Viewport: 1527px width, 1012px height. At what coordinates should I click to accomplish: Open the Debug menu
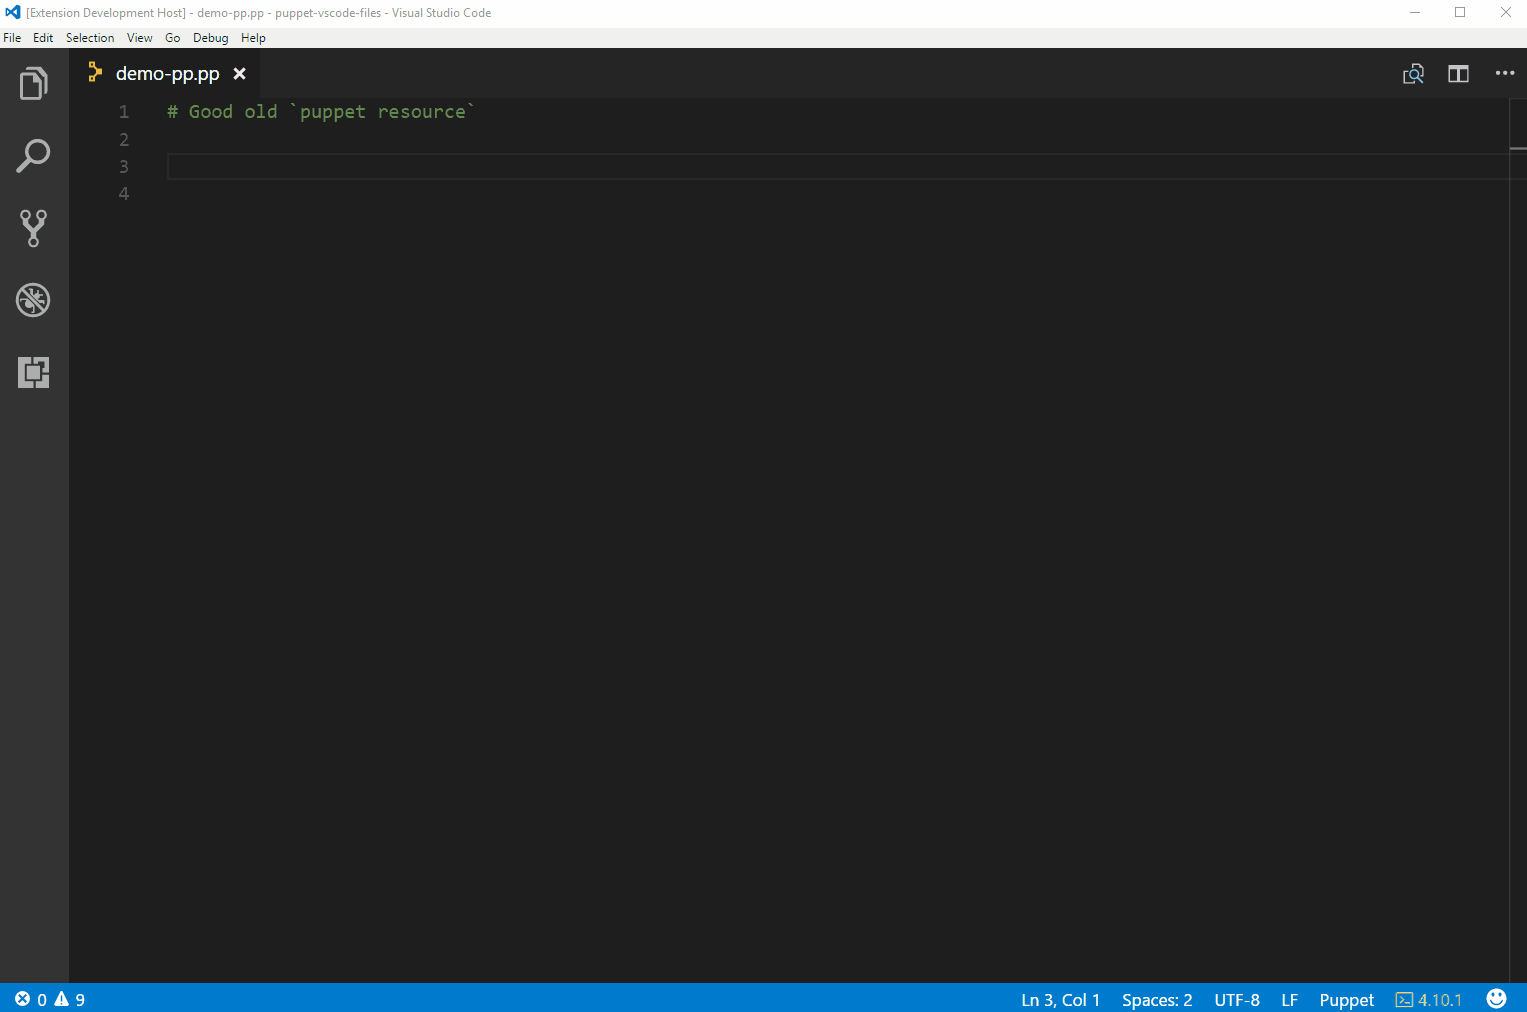pos(211,38)
